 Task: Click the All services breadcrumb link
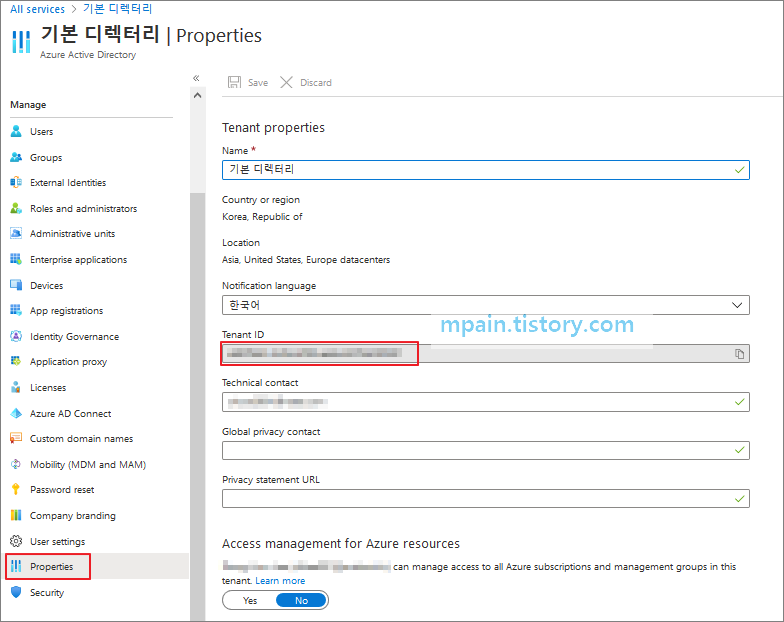[x=38, y=9]
